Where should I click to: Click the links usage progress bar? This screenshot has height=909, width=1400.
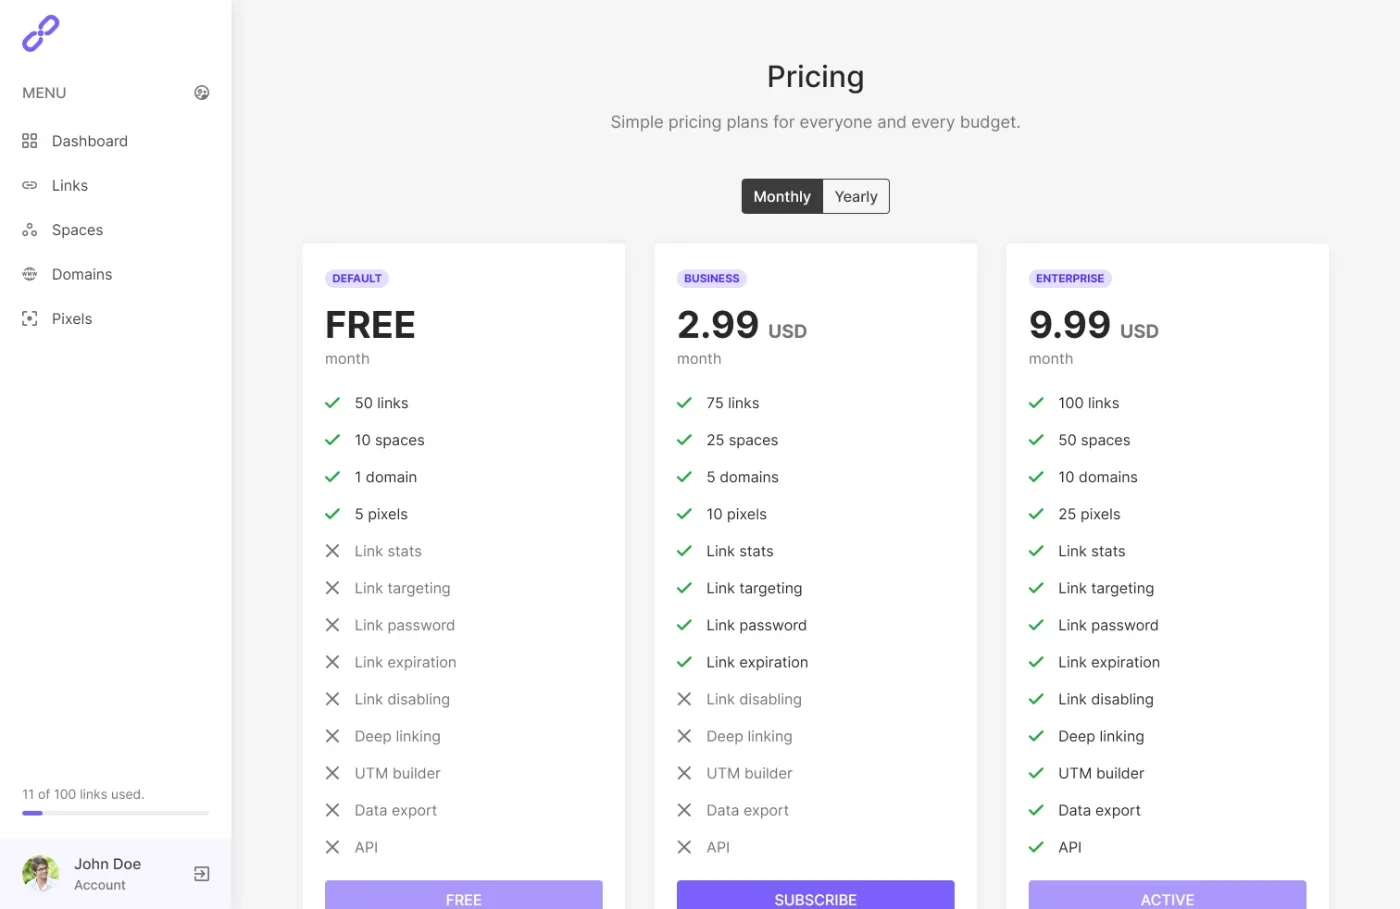(x=116, y=813)
